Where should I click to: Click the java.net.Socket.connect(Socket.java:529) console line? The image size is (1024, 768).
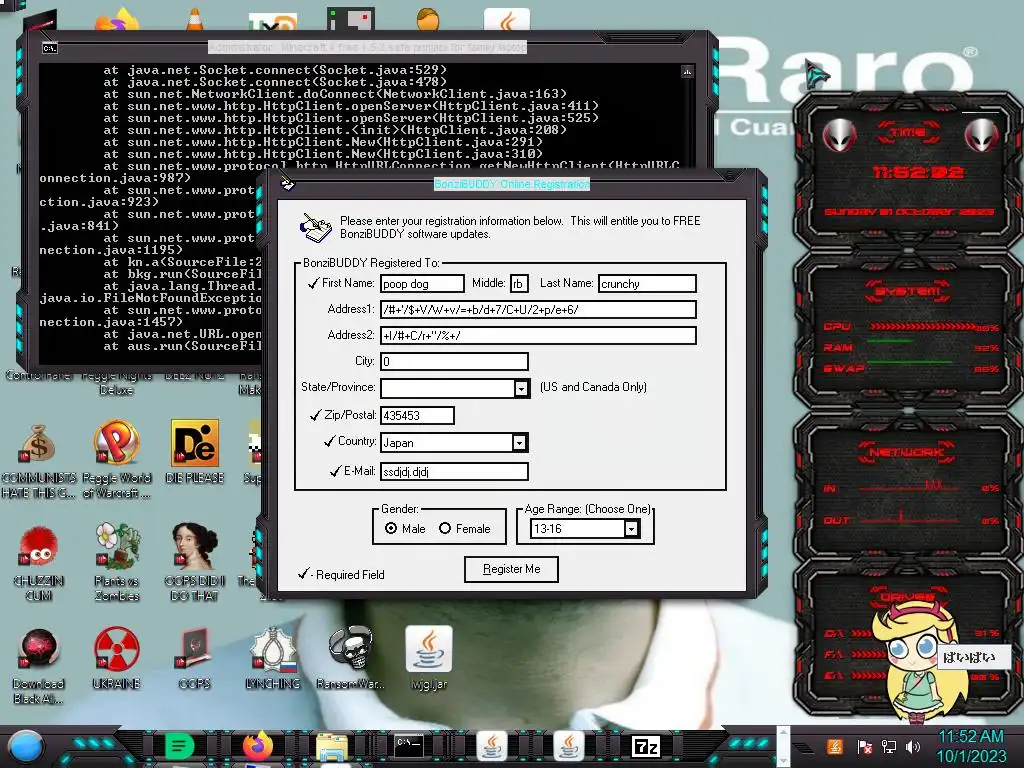pos(274,70)
